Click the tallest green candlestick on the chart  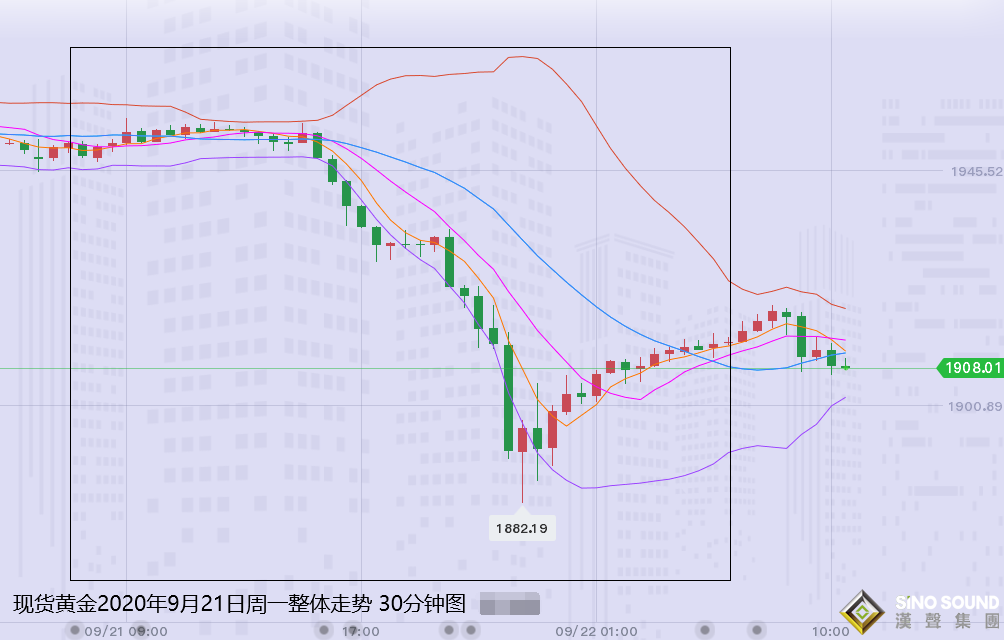pos(508,398)
